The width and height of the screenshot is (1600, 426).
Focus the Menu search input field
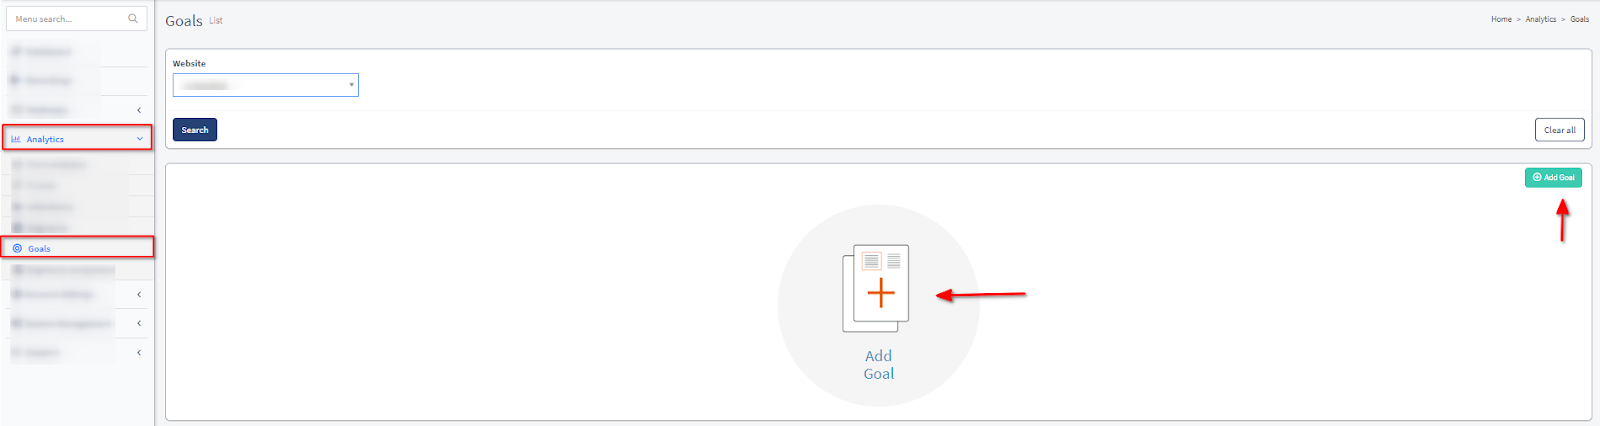click(x=65, y=18)
